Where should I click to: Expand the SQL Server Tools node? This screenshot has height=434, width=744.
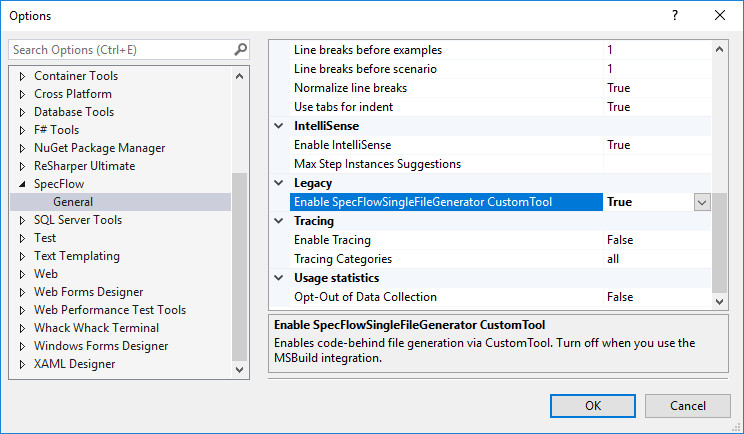click(x=22, y=220)
